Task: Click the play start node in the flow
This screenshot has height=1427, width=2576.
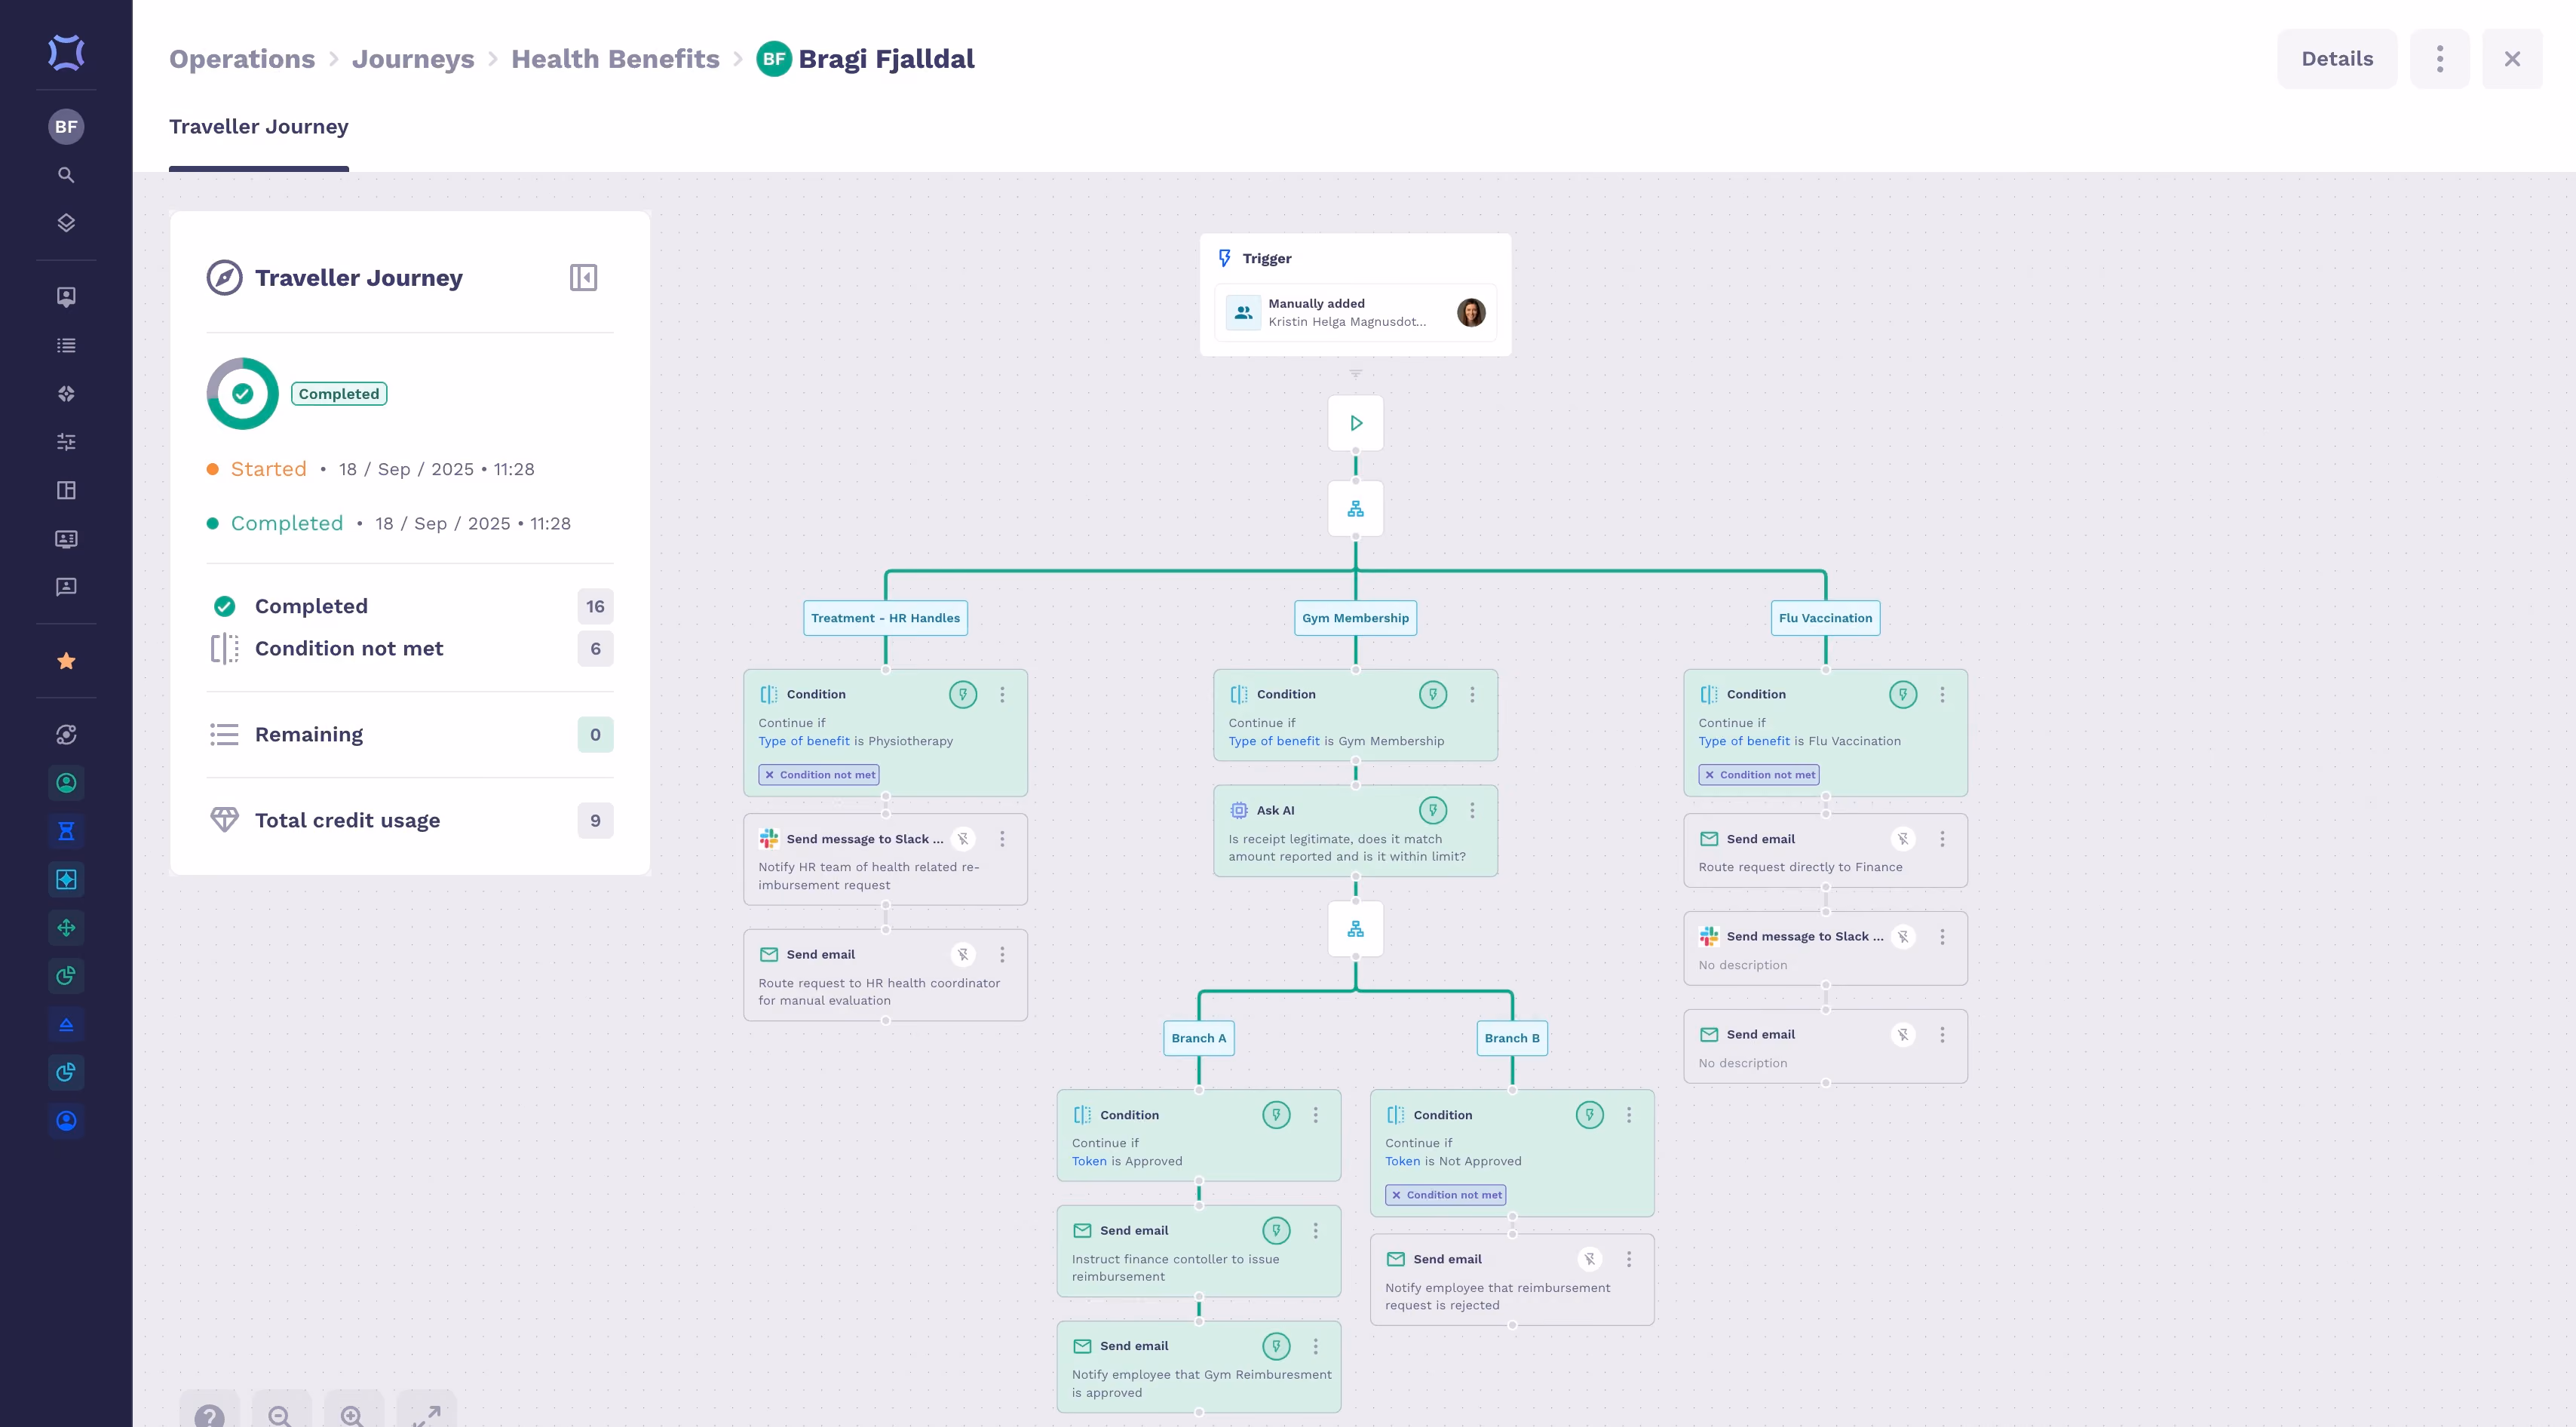Action: pyautogui.click(x=1355, y=423)
